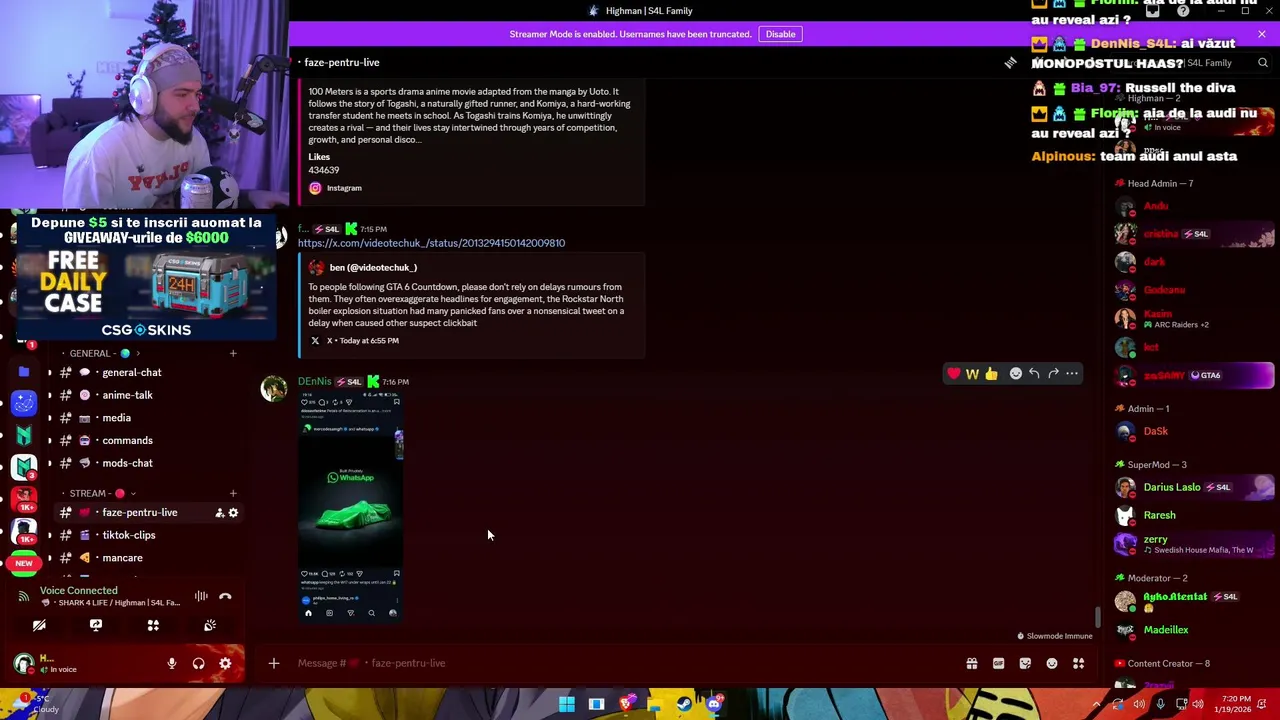
Task: Toggle noise suppression waveform icon
Action: pos(201,596)
